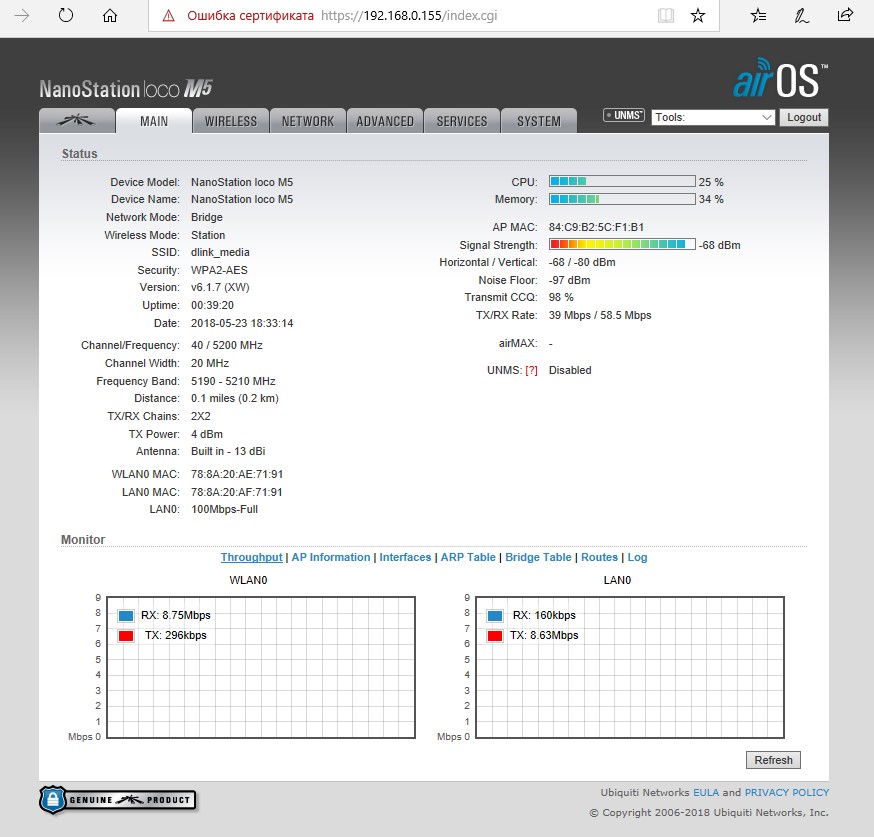
Task: Click the airOS logo
Action: tap(780, 78)
